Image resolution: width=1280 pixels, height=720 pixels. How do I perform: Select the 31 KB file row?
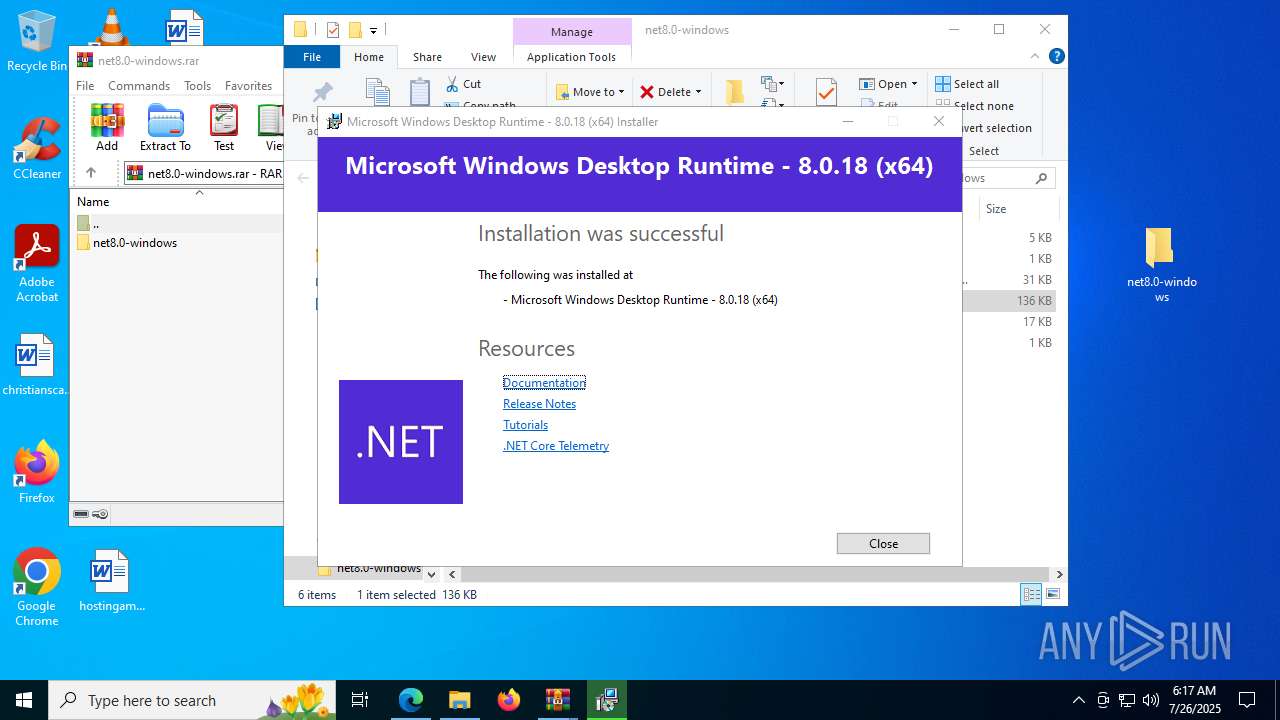(1009, 280)
